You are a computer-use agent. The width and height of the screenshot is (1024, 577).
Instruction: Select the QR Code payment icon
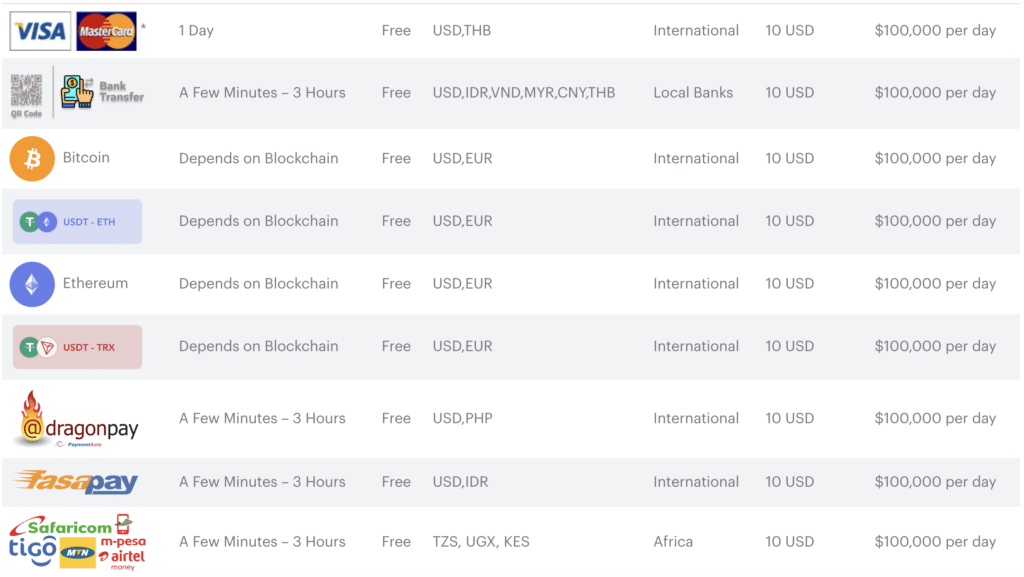pyautogui.click(x=26, y=92)
